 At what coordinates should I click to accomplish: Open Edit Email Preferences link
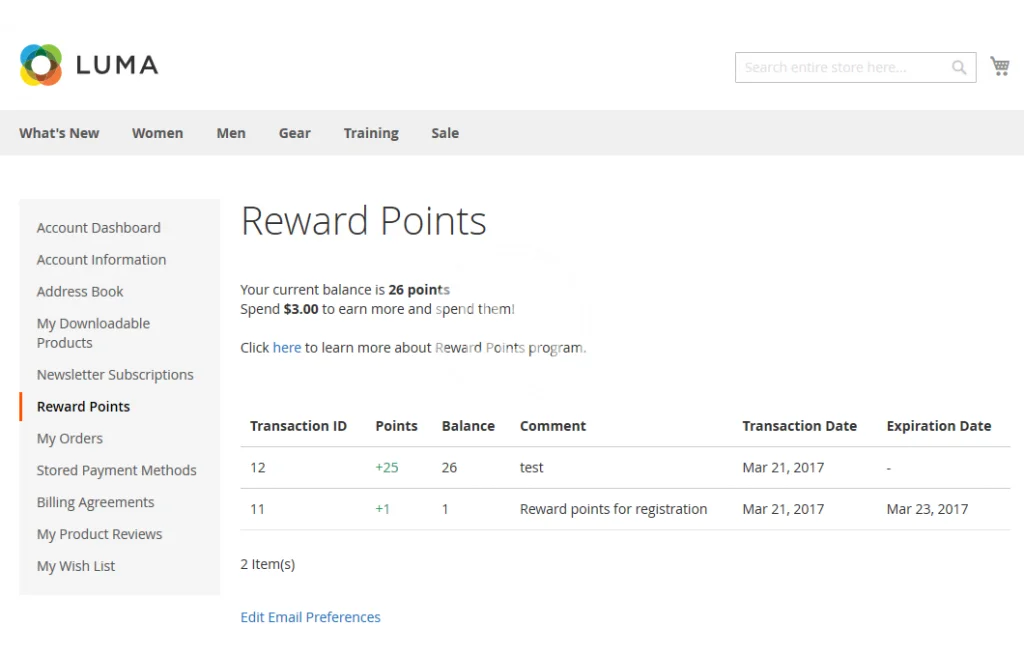310,618
